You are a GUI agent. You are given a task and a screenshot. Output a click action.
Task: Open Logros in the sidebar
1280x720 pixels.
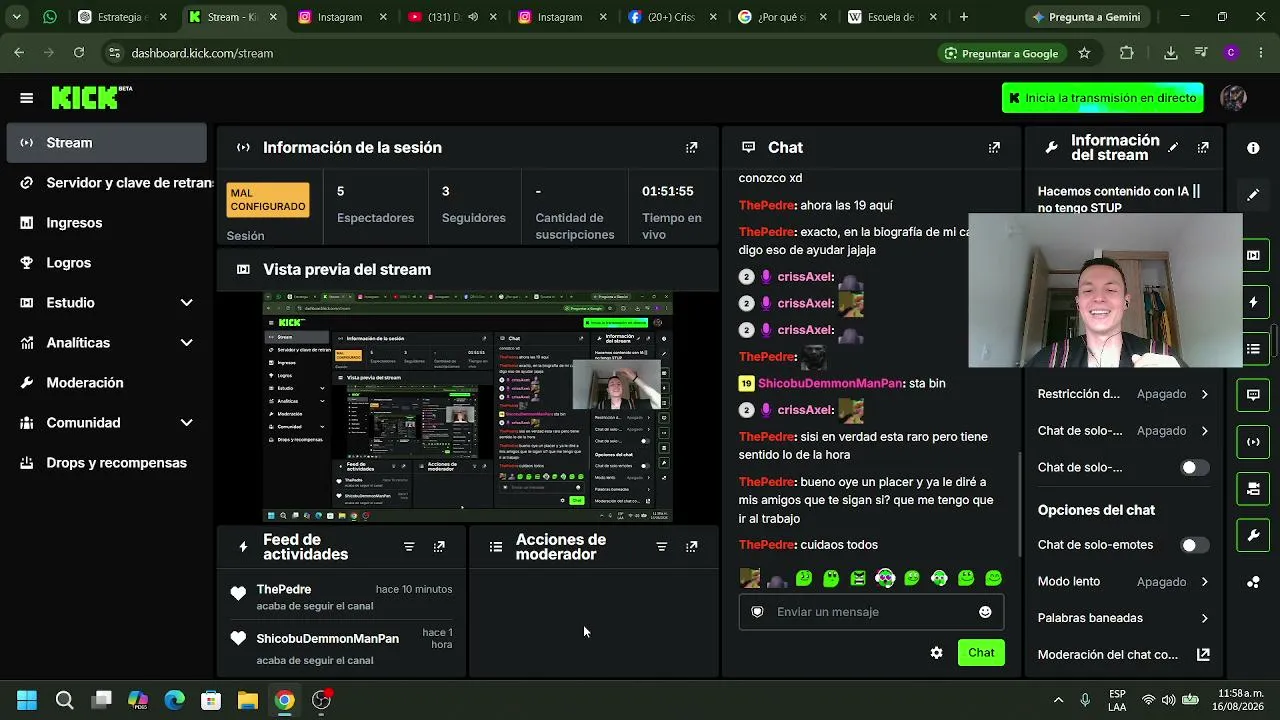[106, 263]
